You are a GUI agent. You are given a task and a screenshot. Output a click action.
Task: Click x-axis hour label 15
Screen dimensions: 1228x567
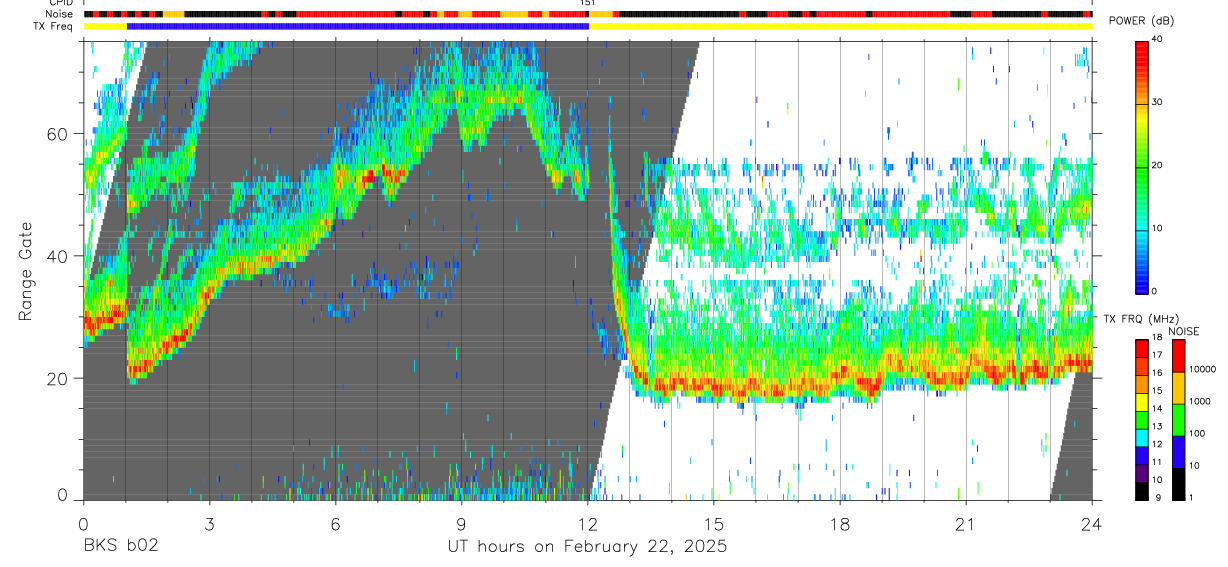(714, 524)
